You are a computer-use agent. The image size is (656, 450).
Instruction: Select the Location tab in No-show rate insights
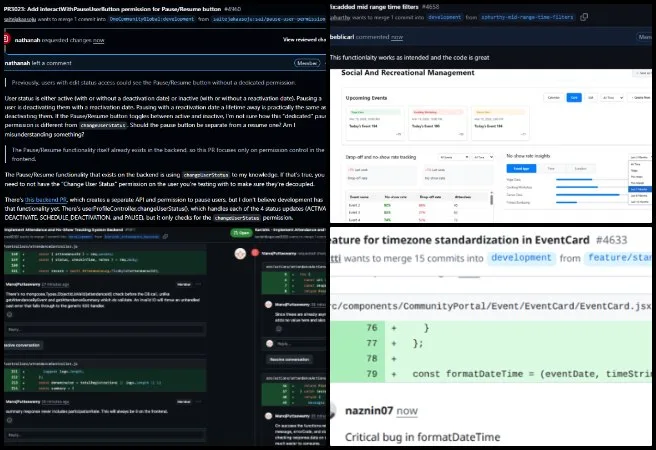point(580,168)
